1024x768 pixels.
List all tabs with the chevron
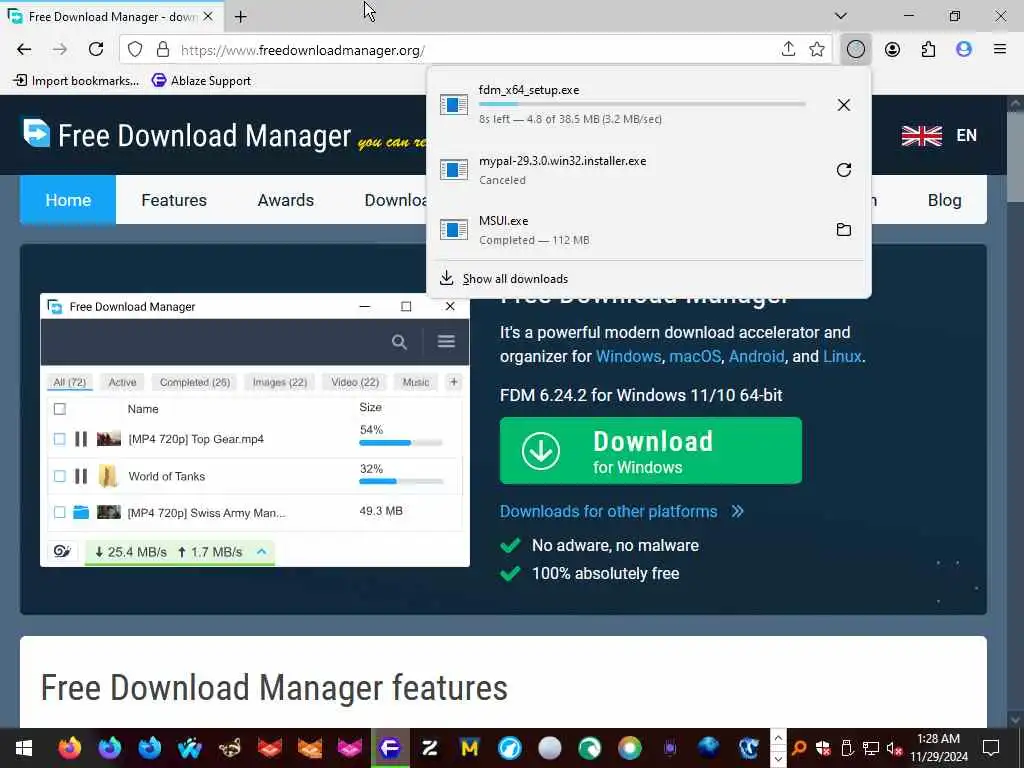[x=840, y=16]
